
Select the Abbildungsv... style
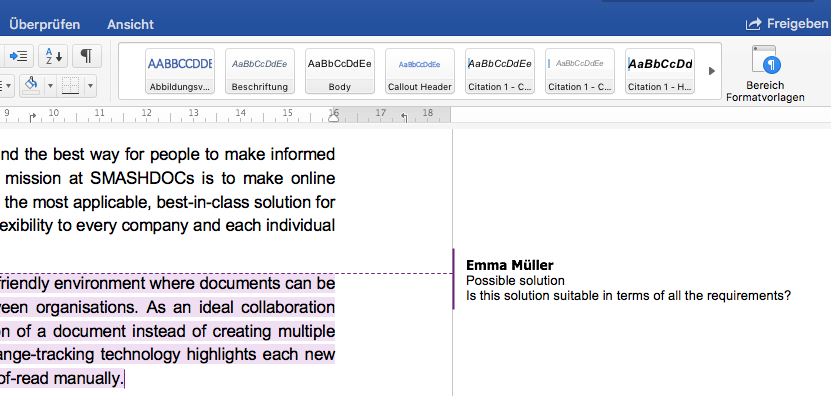point(180,71)
